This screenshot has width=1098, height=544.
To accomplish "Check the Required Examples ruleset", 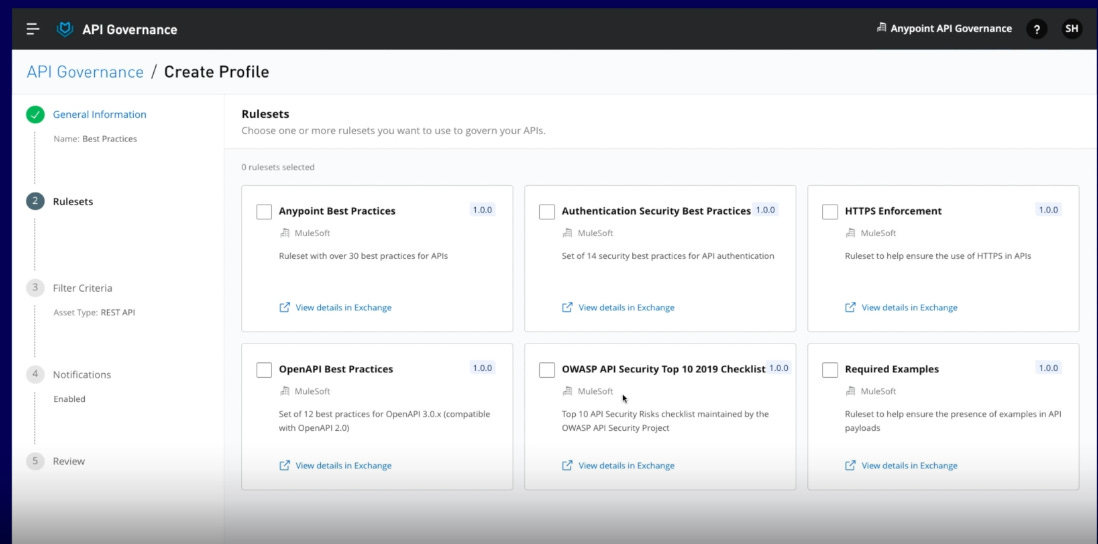I will coord(830,370).
